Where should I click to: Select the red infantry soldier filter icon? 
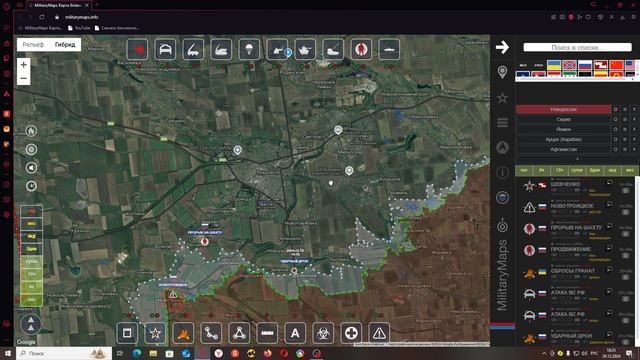point(361,49)
